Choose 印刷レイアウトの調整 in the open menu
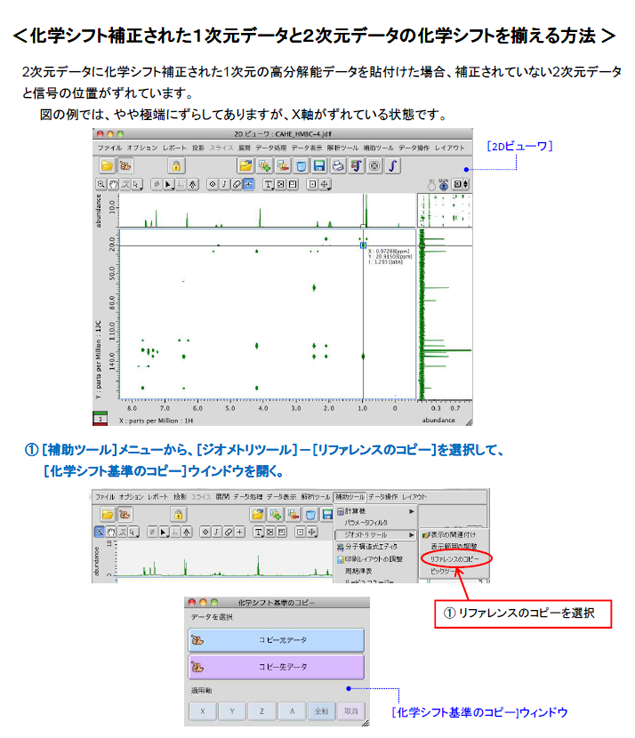This screenshot has height=738, width=635. pyautogui.click(x=370, y=559)
